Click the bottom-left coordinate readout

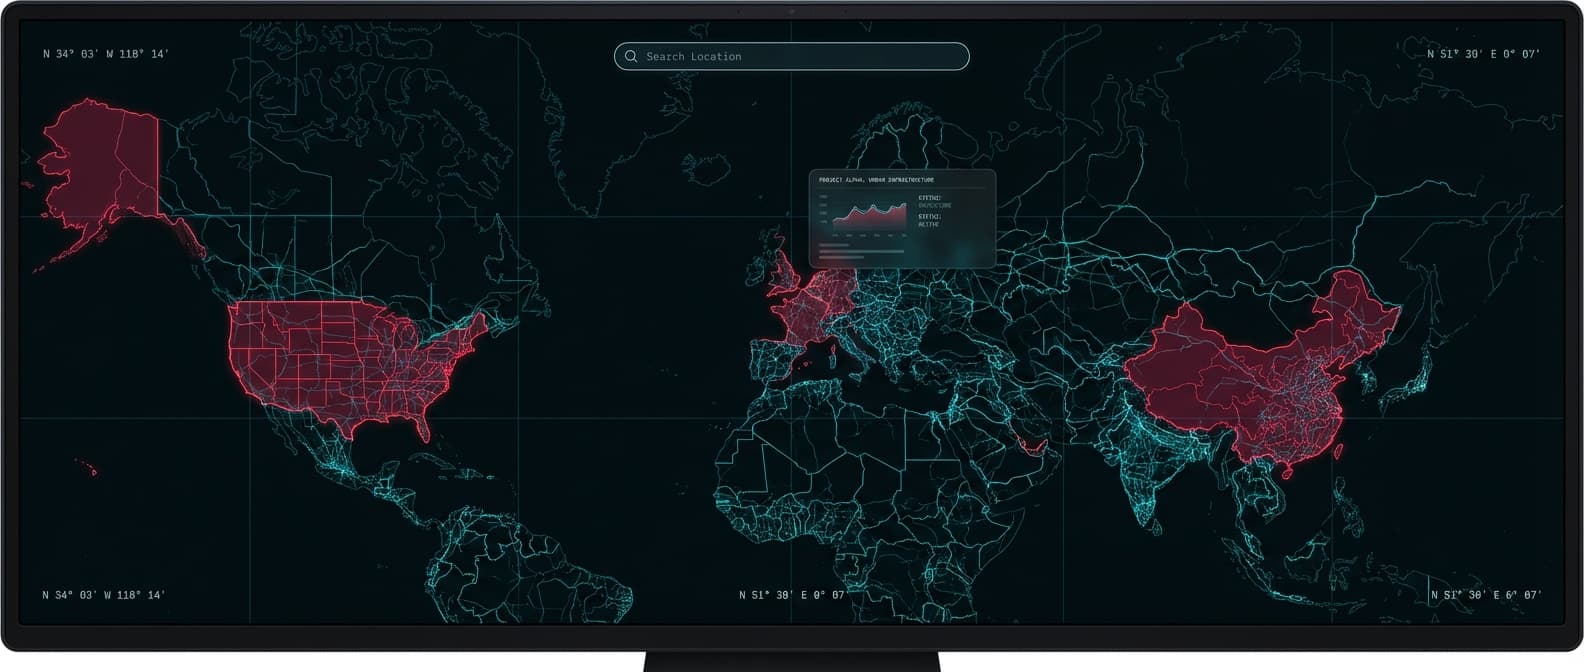(104, 595)
